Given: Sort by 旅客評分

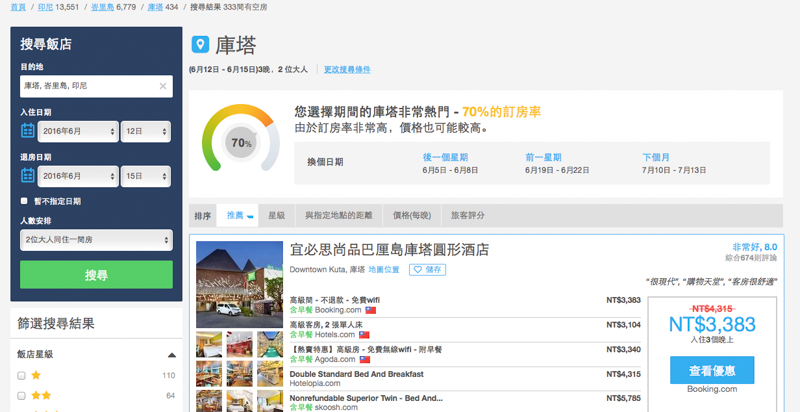Looking at the screenshot, I should click(467, 216).
